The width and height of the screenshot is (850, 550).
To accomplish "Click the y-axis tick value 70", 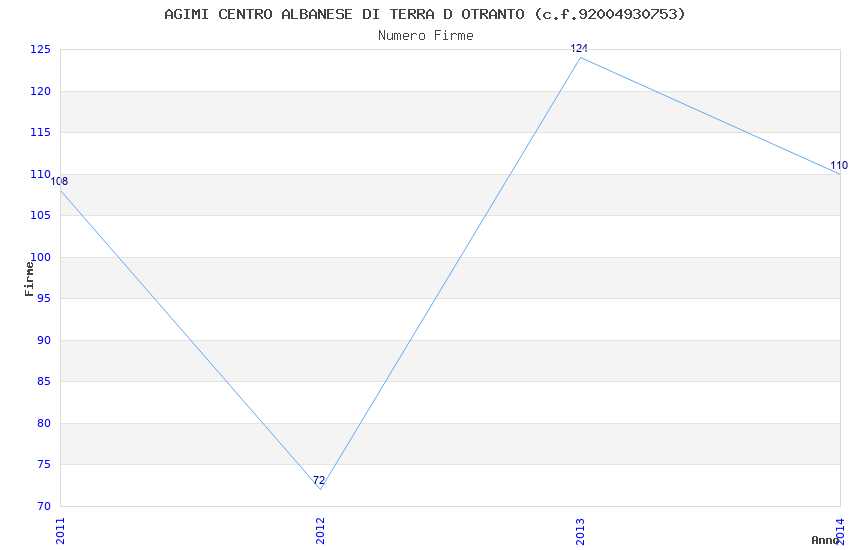I will pyautogui.click(x=44, y=506).
